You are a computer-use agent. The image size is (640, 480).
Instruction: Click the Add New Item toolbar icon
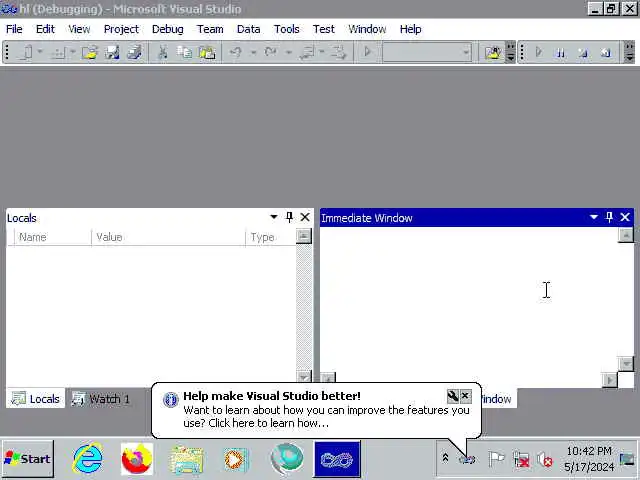point(59,52)
